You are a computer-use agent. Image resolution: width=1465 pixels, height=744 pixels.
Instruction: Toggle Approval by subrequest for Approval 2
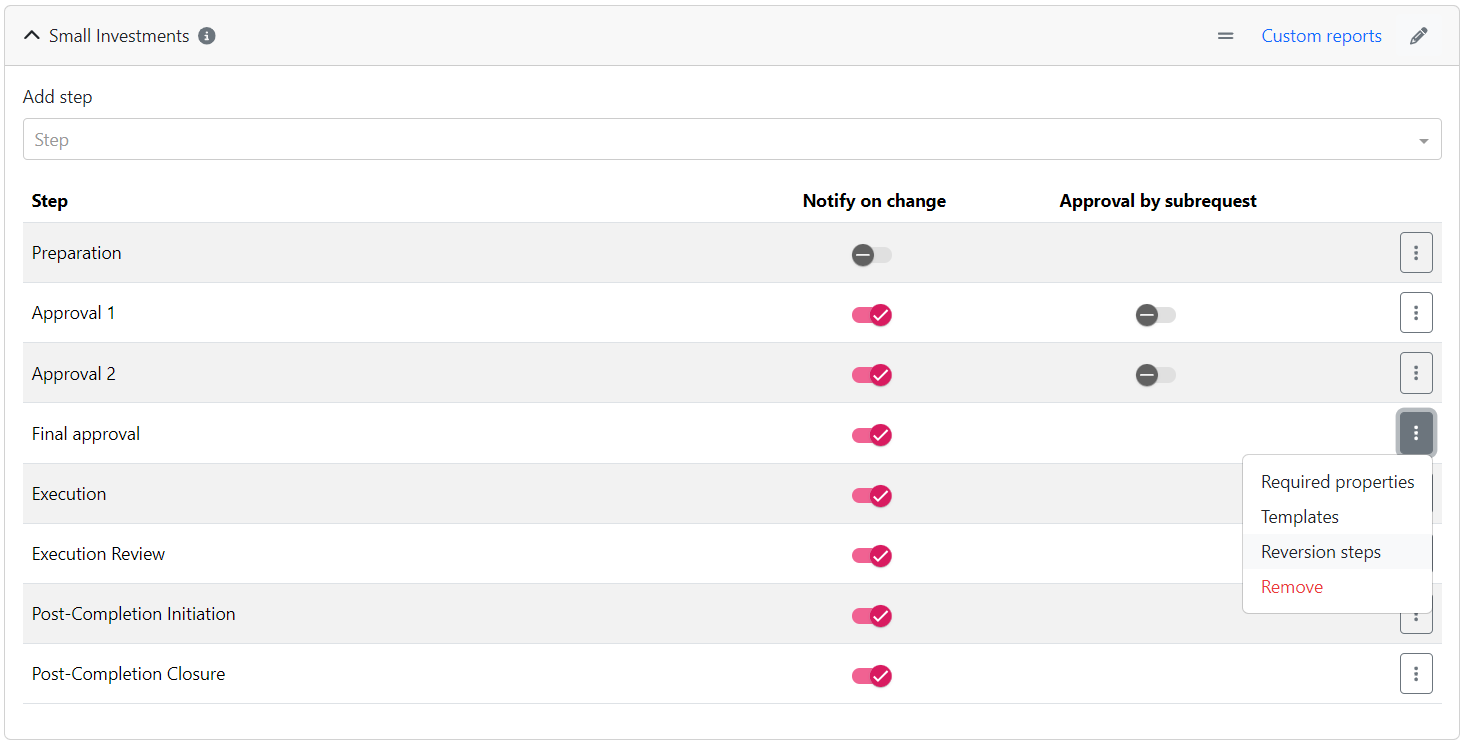(1156, 375)
